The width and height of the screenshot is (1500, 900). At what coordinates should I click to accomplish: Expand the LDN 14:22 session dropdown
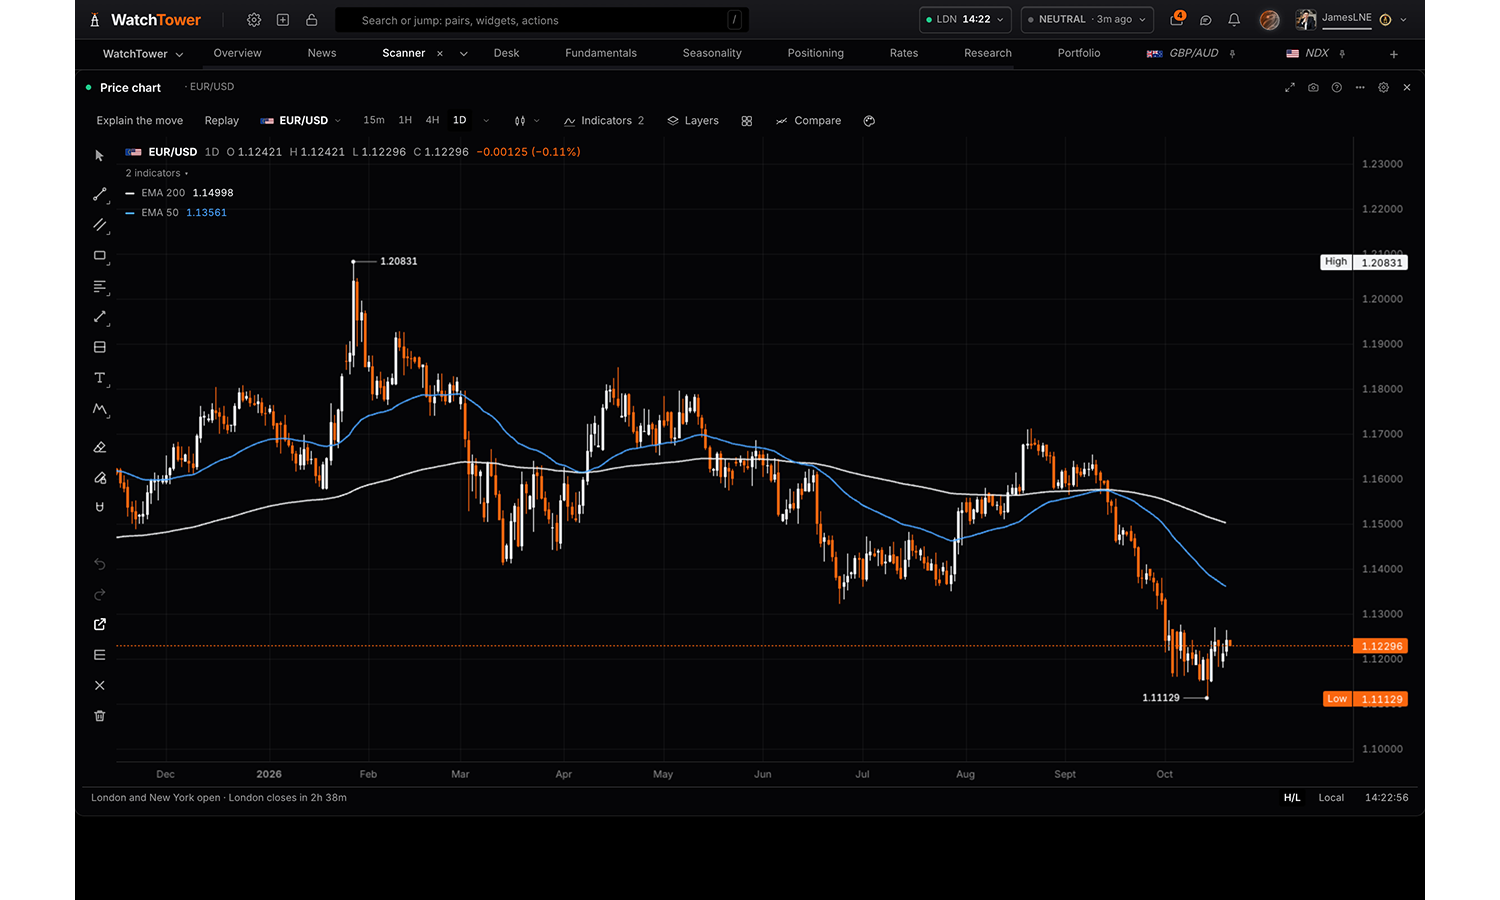[965, 20]
